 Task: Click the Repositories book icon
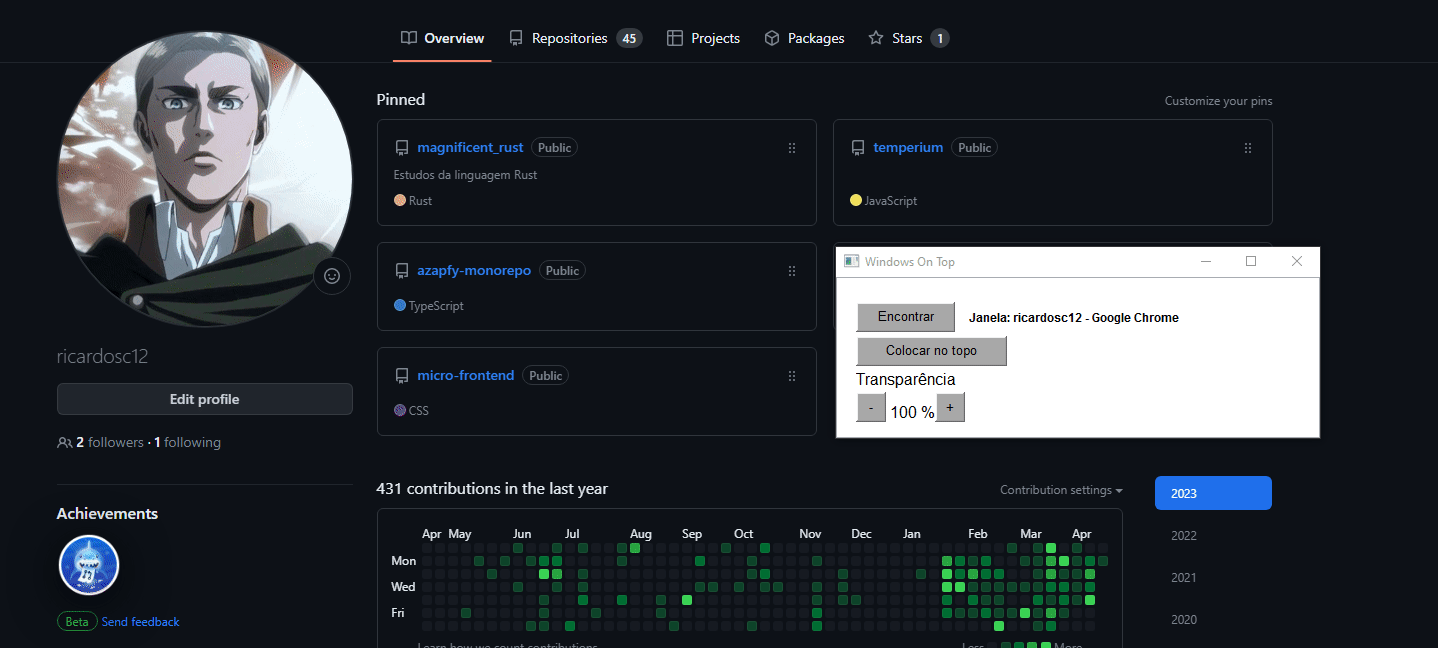coord(516,38)
